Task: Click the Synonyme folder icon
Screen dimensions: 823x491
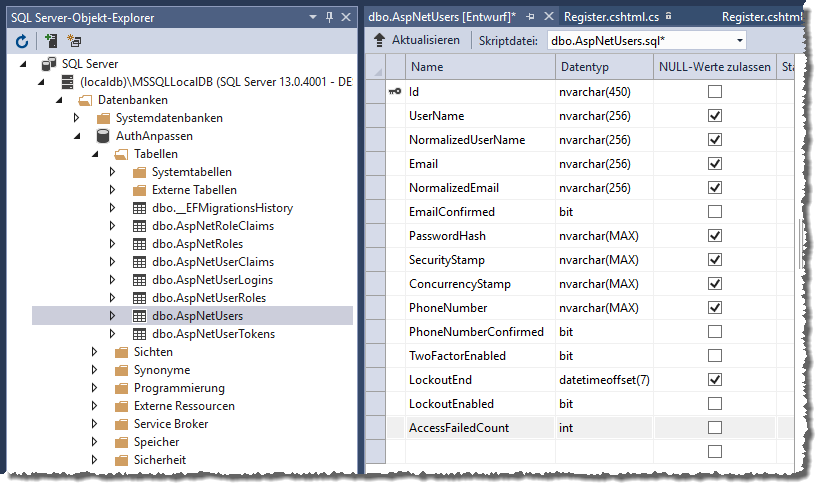Action: pyautogui.click(x=121, y=370)
